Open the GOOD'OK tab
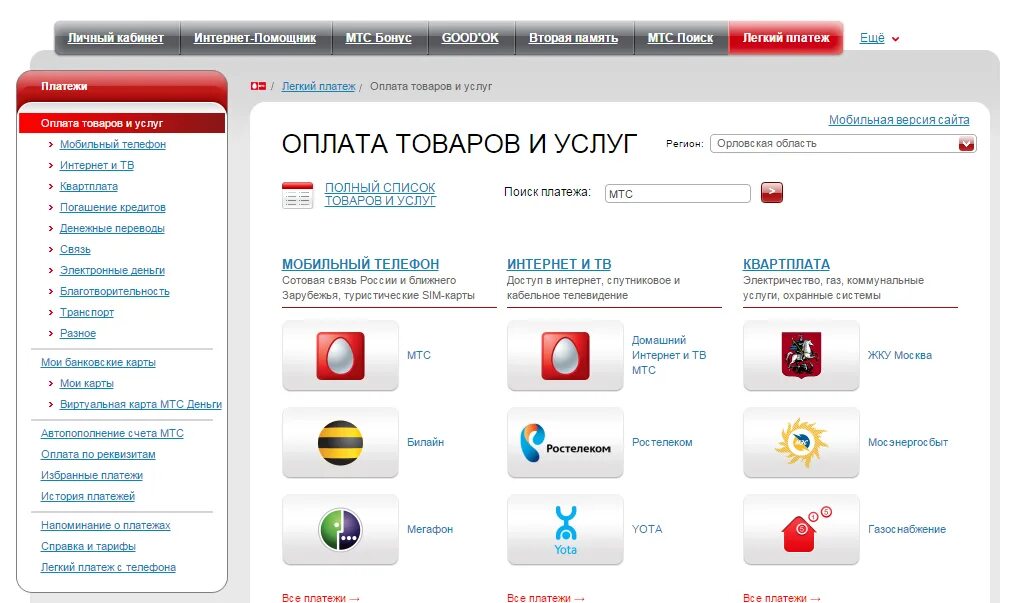The width and height of the screenshot is (1016, 603). coord(470,38)
